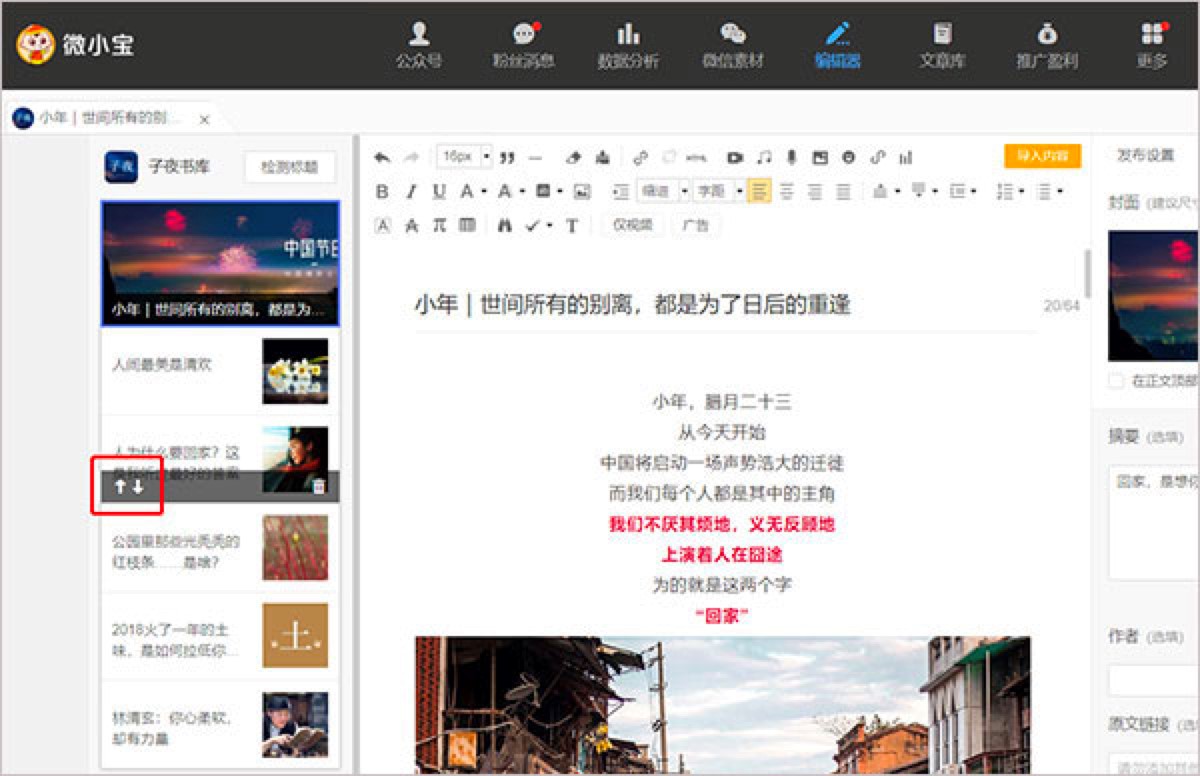Delete the article using the trash icon
Viewport: 1200px width, 776px height.
tap(320, 487)
